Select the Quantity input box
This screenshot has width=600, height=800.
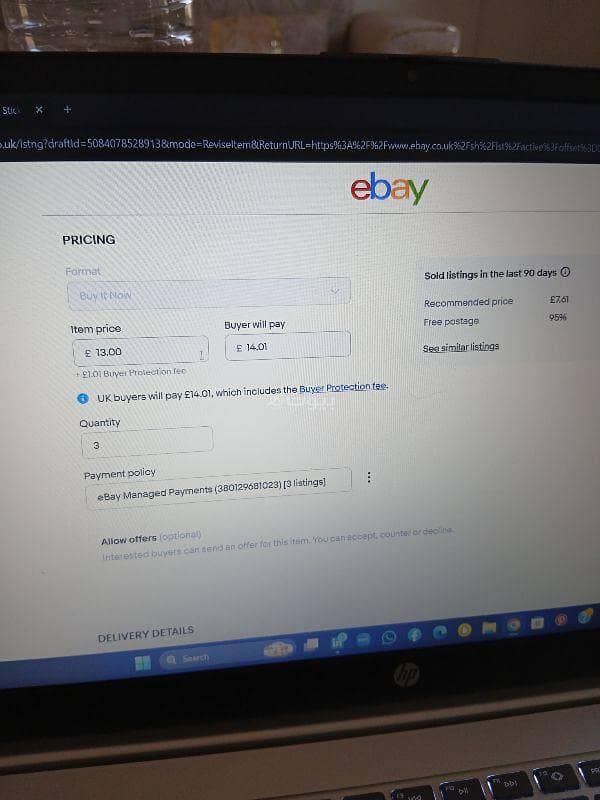147,442
